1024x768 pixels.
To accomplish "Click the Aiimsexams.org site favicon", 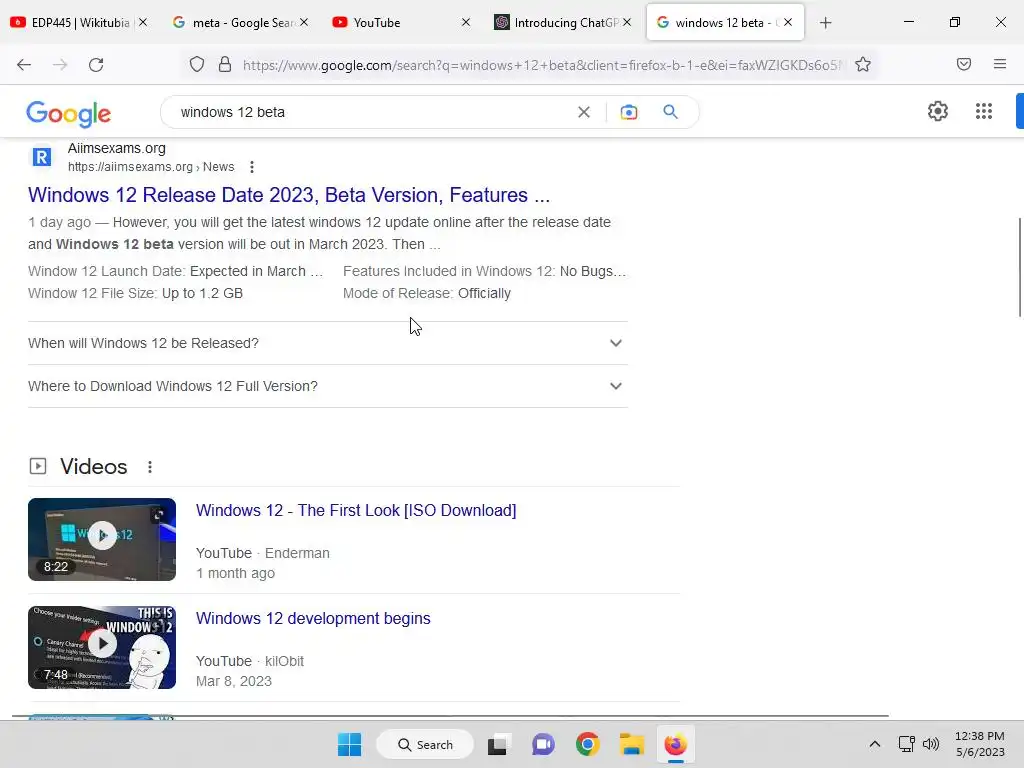I will point(42,157).
